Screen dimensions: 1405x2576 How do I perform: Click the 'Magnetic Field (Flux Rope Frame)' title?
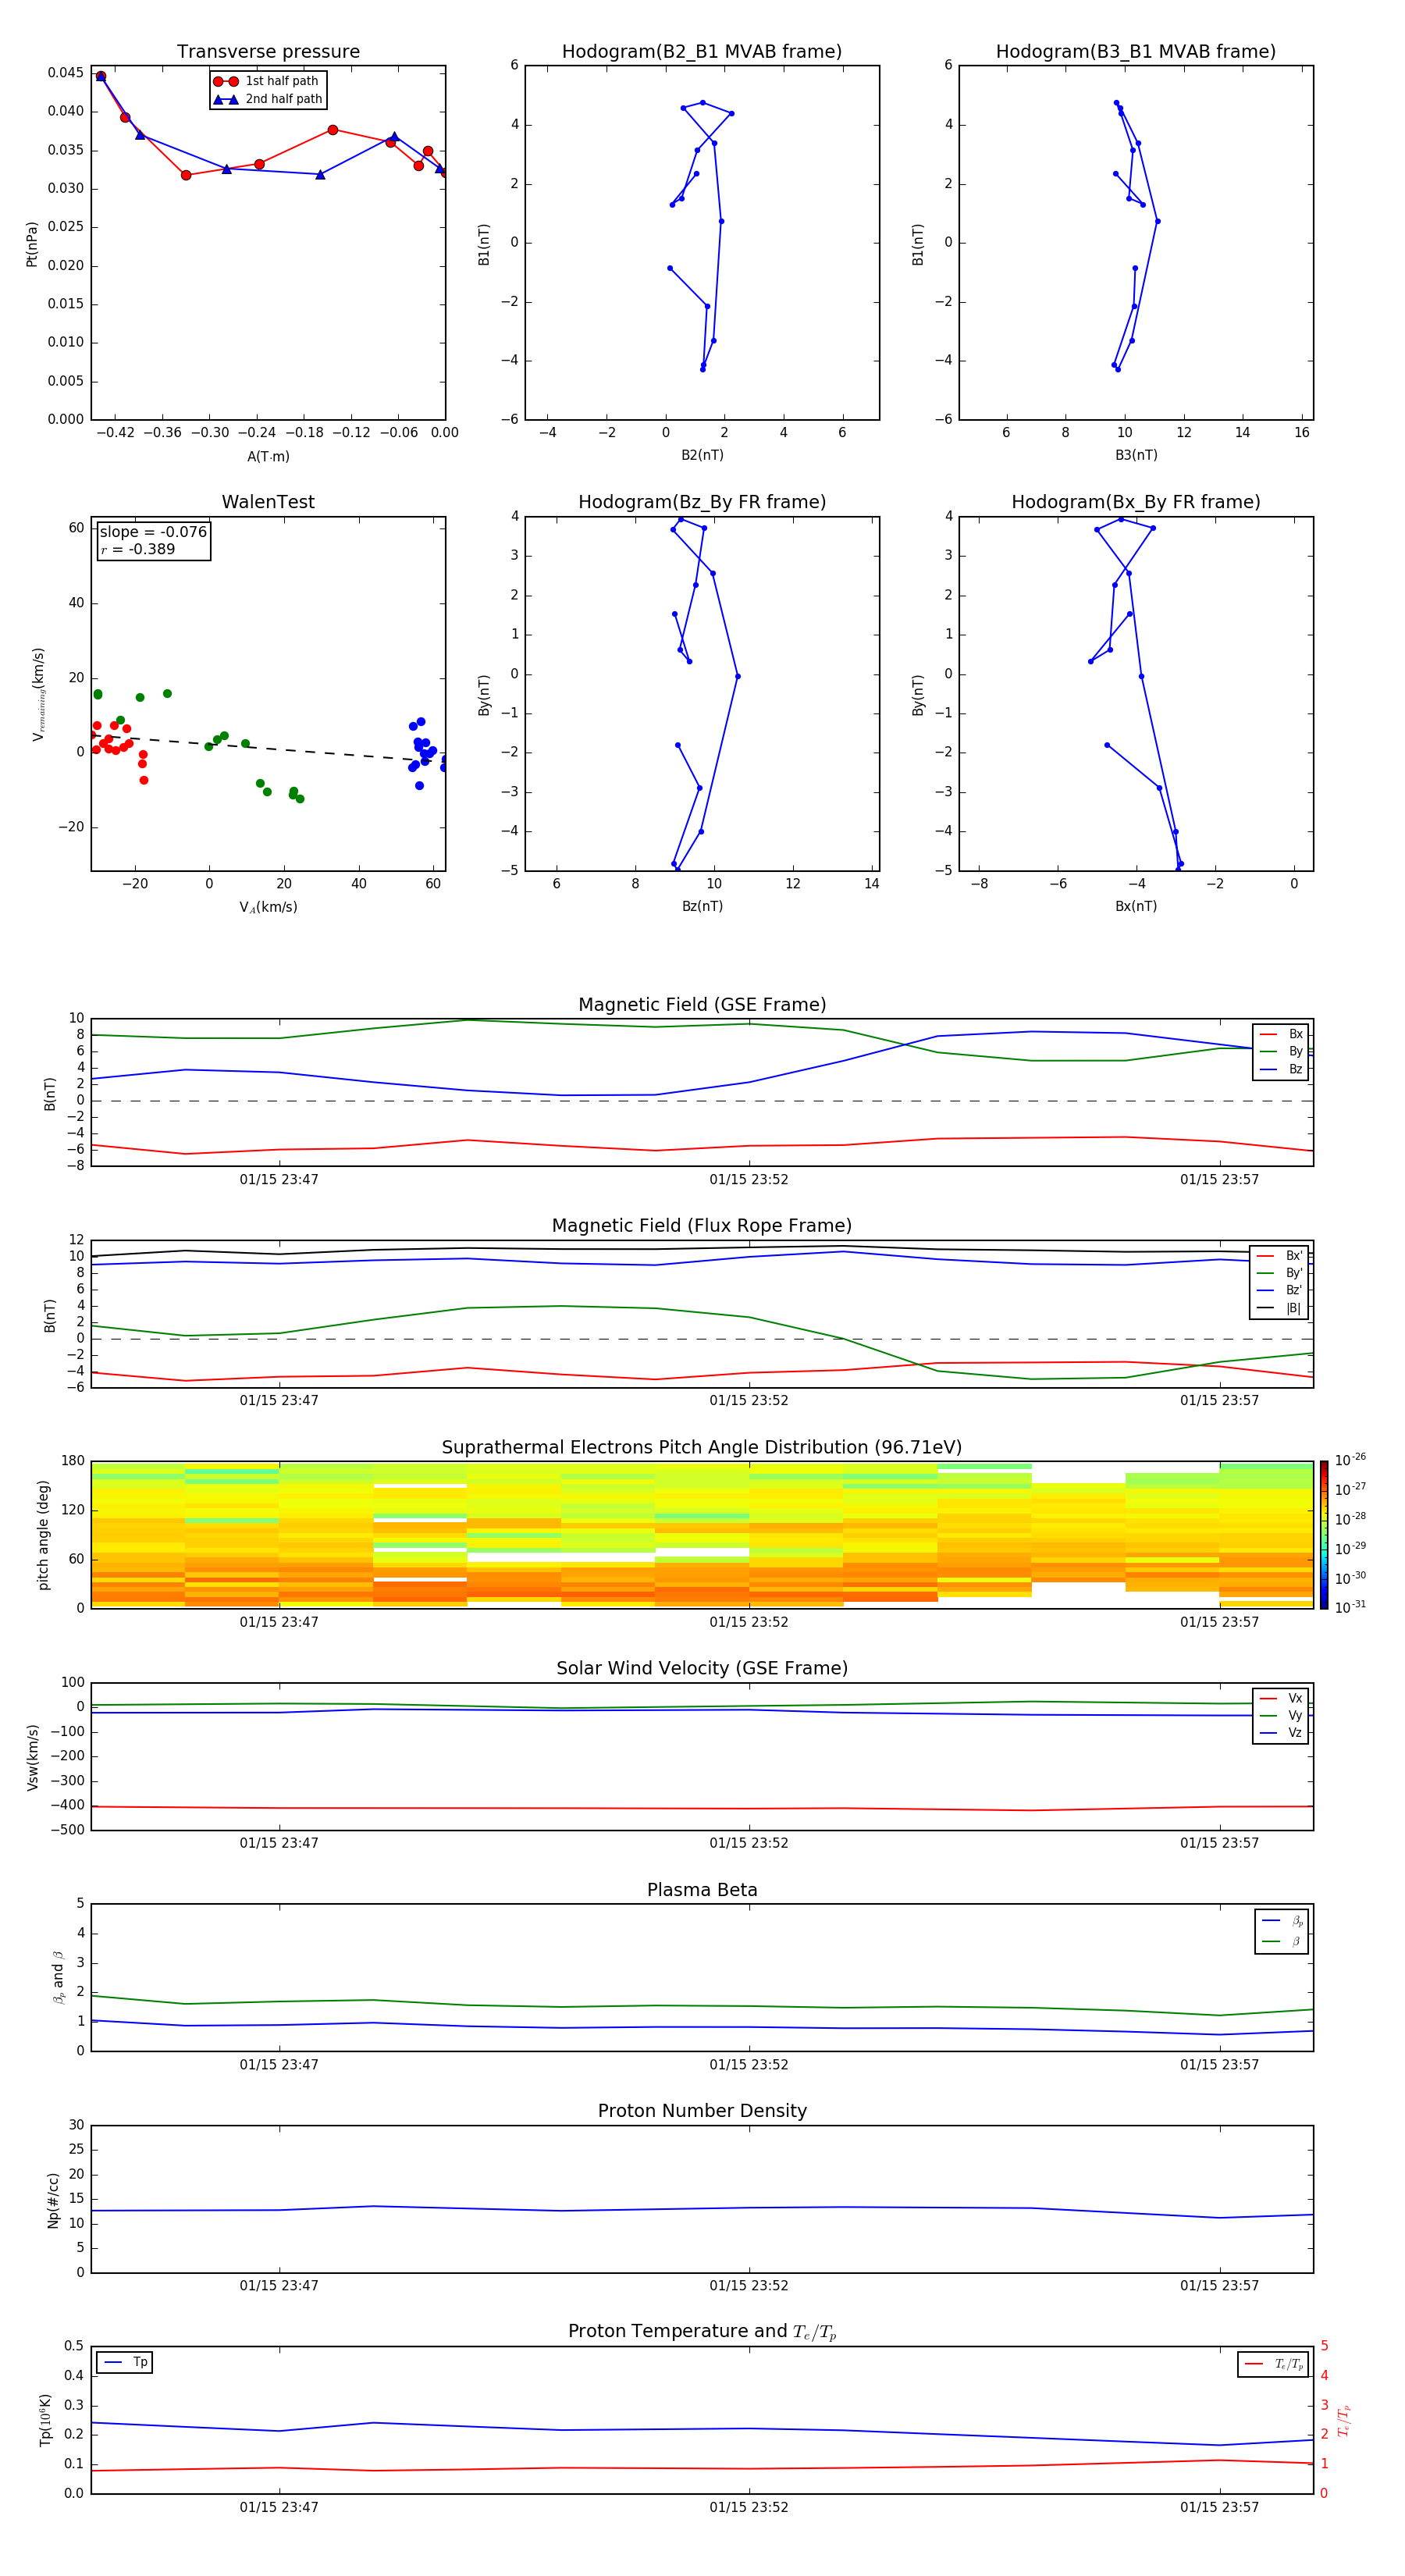pyautogui.click(x=702, y=1226)
